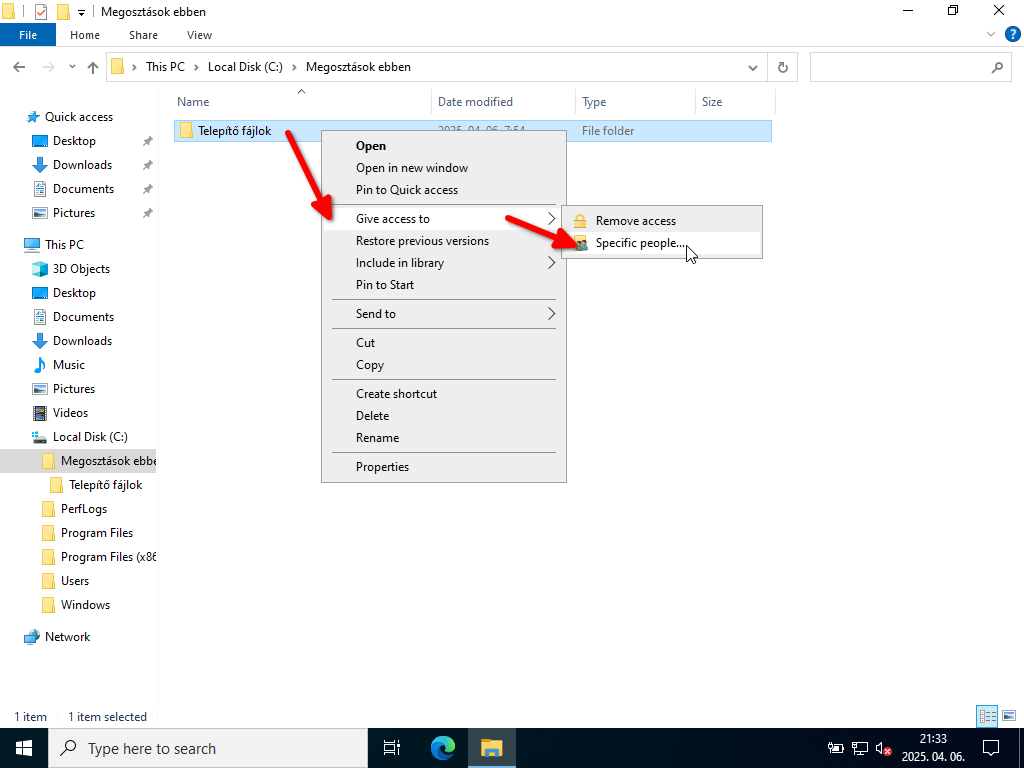
Task: Open the notification center icon
Action: (990, 748)
